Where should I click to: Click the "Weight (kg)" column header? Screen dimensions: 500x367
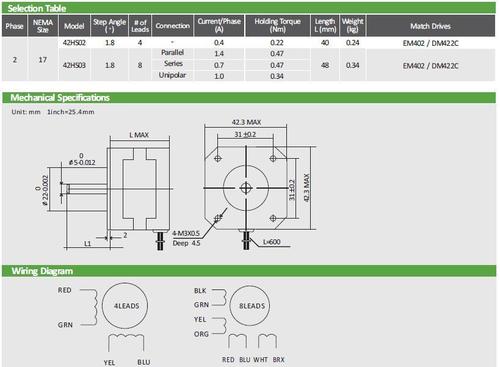(352, 26)
